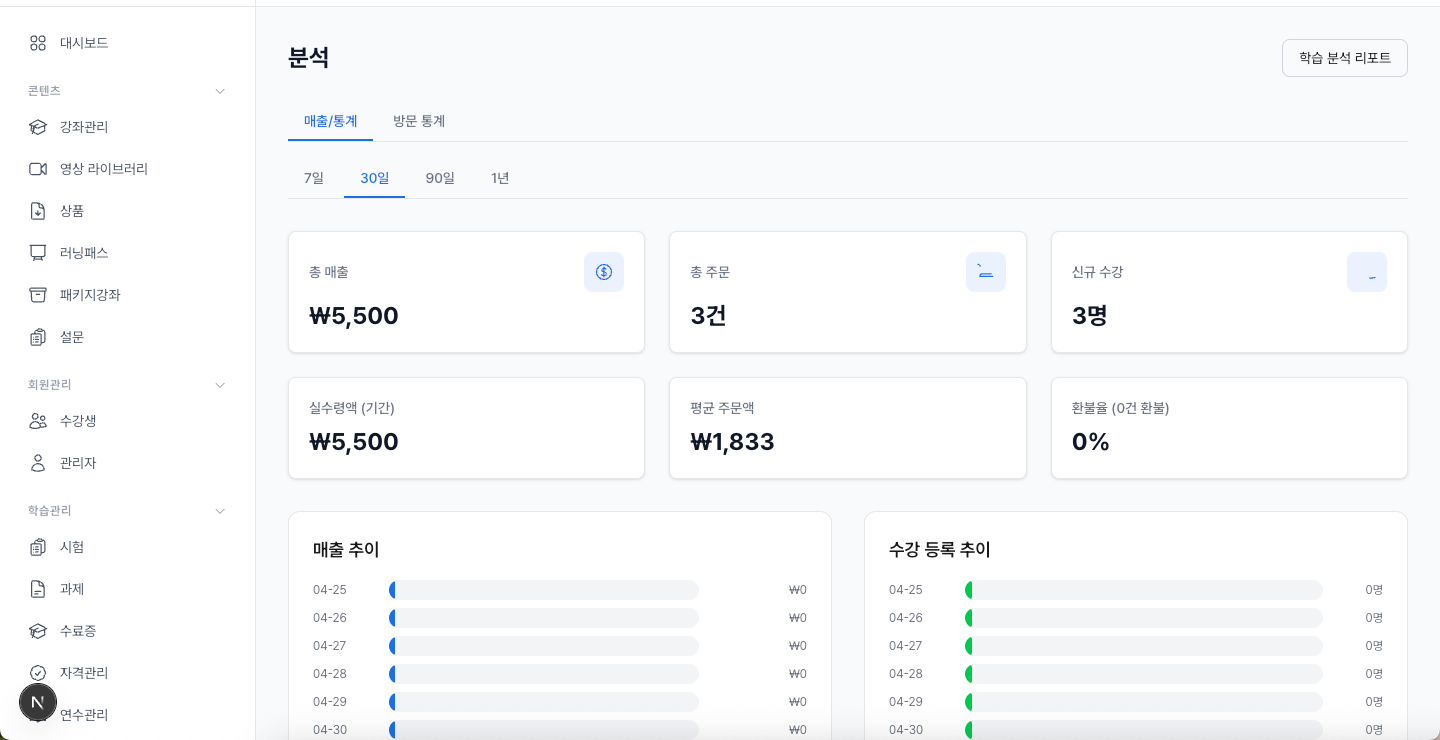Click the 총 주문 3건 value
The height and width of the screenshot is (740, 1440).
coord(708,316)
